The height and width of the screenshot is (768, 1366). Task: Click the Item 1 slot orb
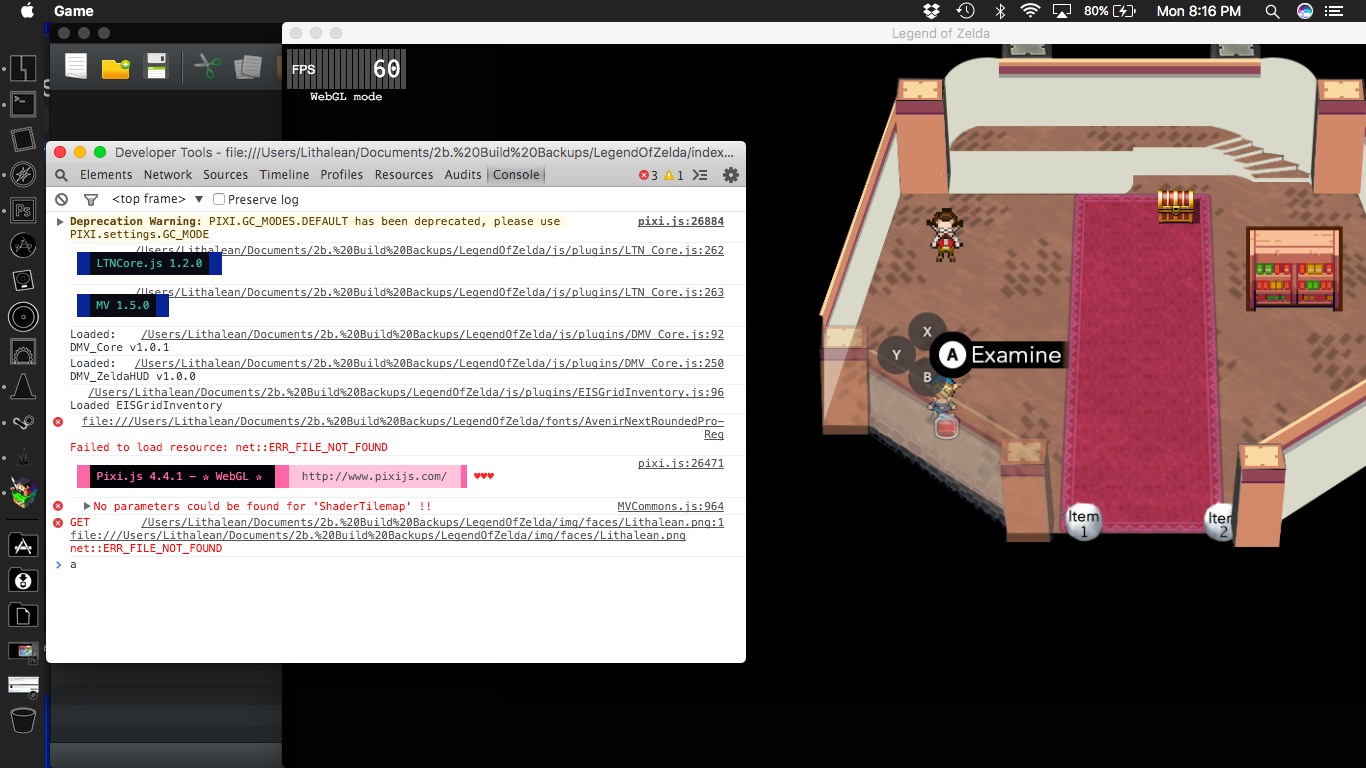tap(1083, 521)
